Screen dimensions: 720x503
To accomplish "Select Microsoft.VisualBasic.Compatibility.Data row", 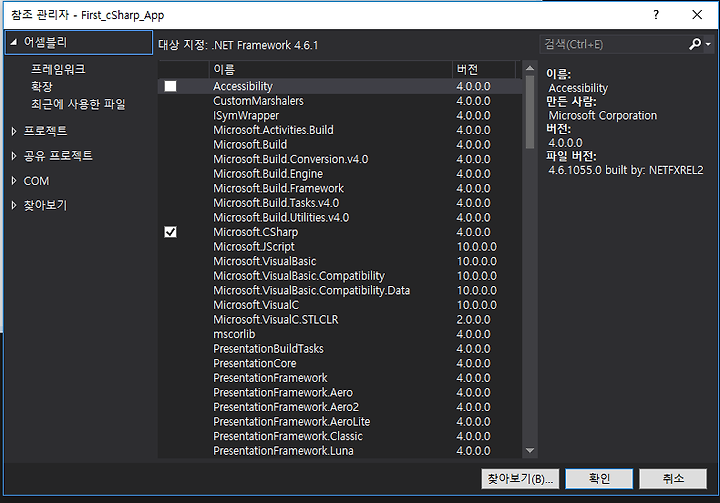I will 340,291.
